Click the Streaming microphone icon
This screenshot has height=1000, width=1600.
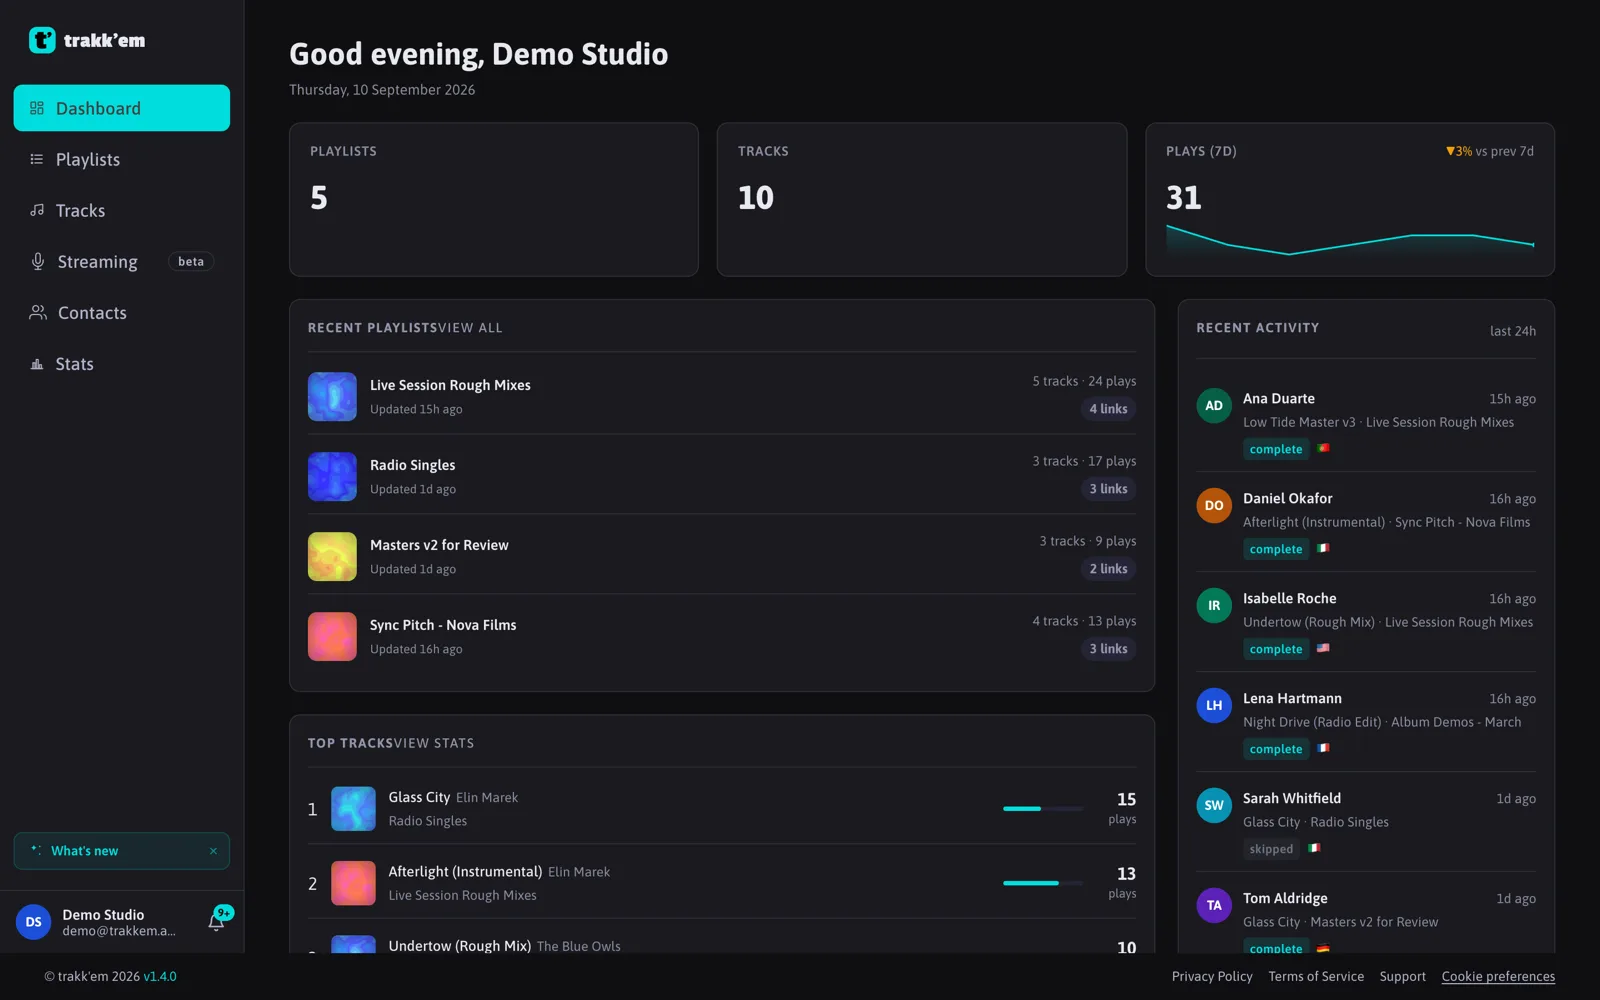pos(38,261)
